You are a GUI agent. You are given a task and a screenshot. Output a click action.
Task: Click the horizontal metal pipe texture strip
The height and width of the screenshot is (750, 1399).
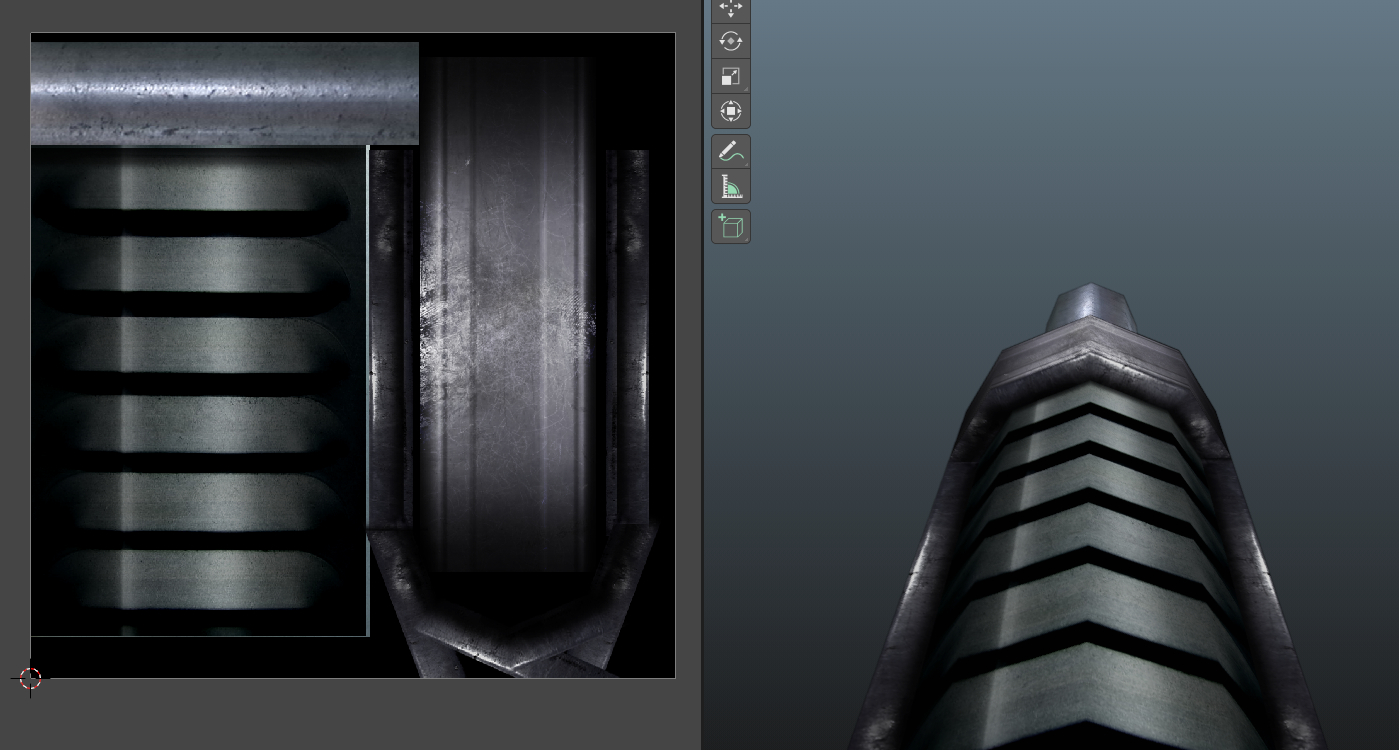(x=224, y=92)
